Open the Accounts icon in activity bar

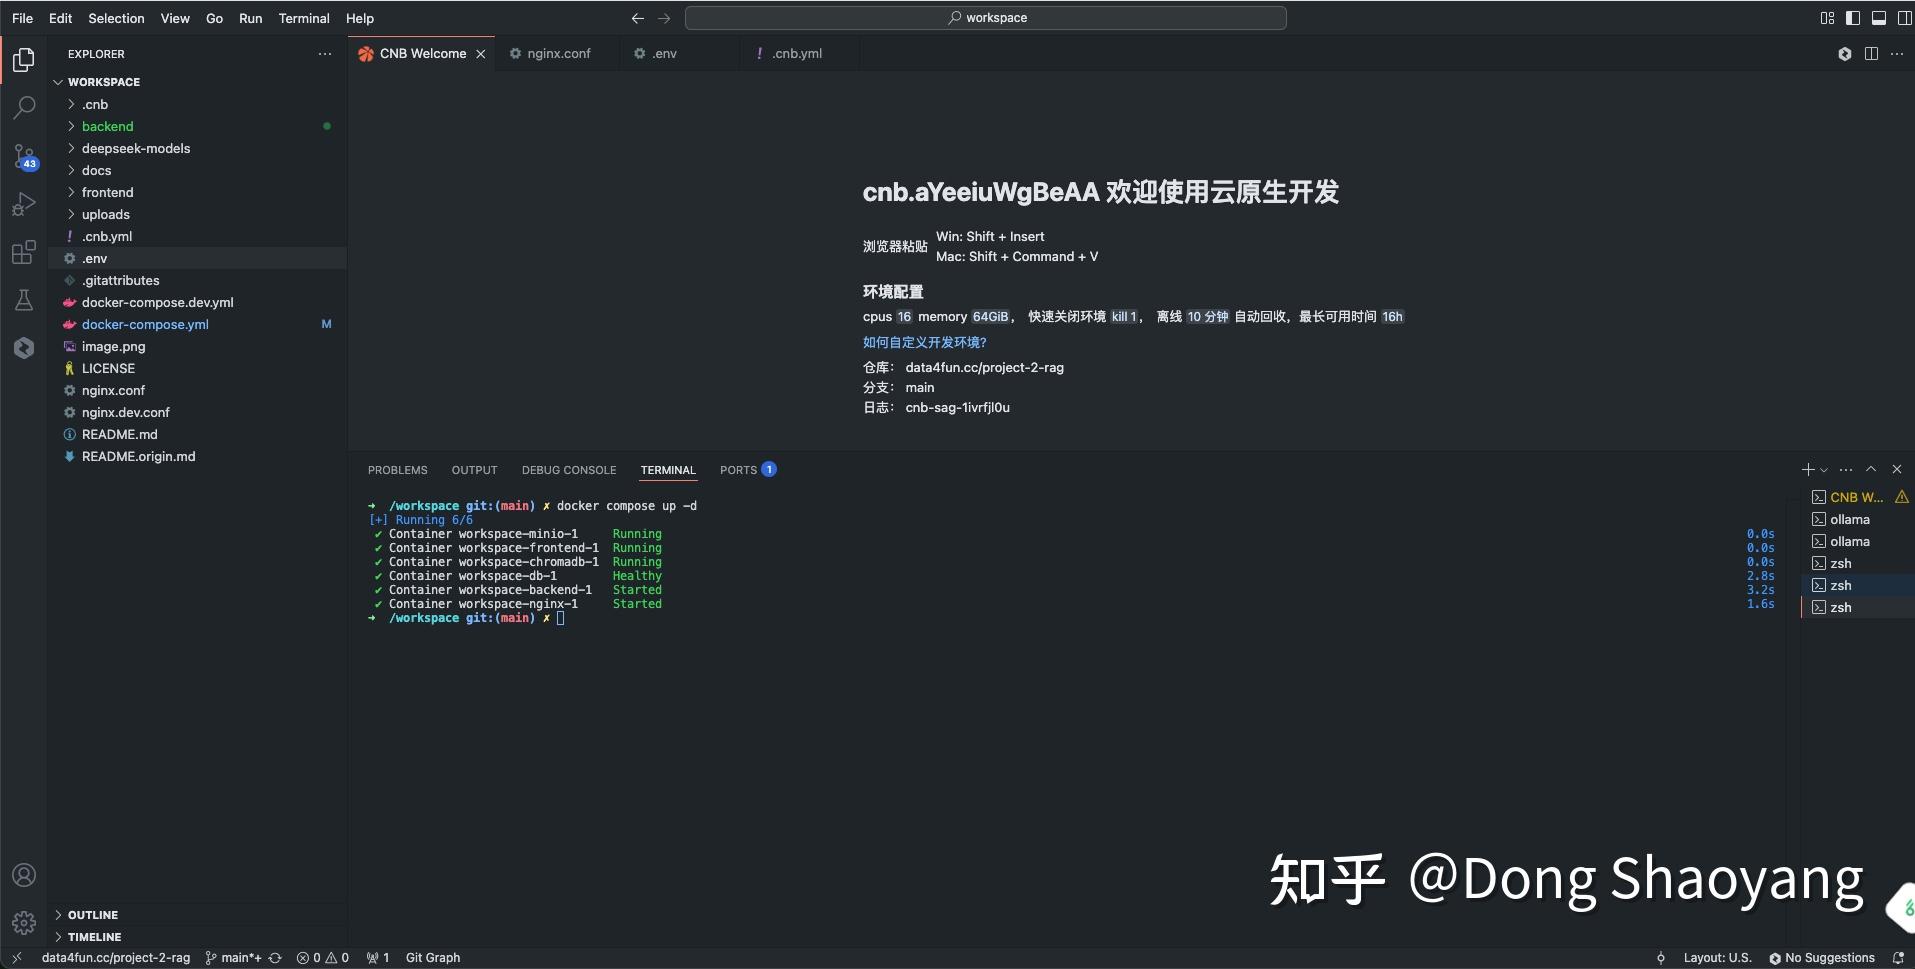point(24,875)
